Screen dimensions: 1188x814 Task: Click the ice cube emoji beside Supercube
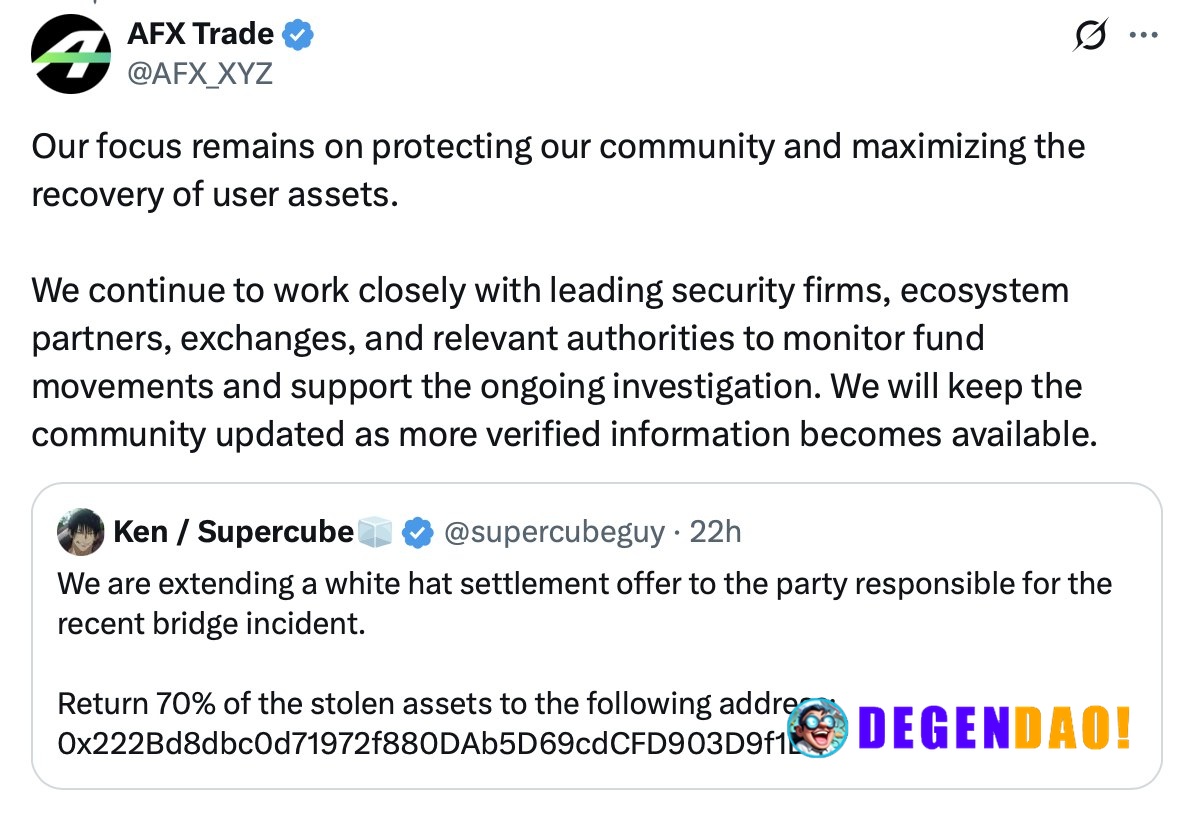pos(374,532)
